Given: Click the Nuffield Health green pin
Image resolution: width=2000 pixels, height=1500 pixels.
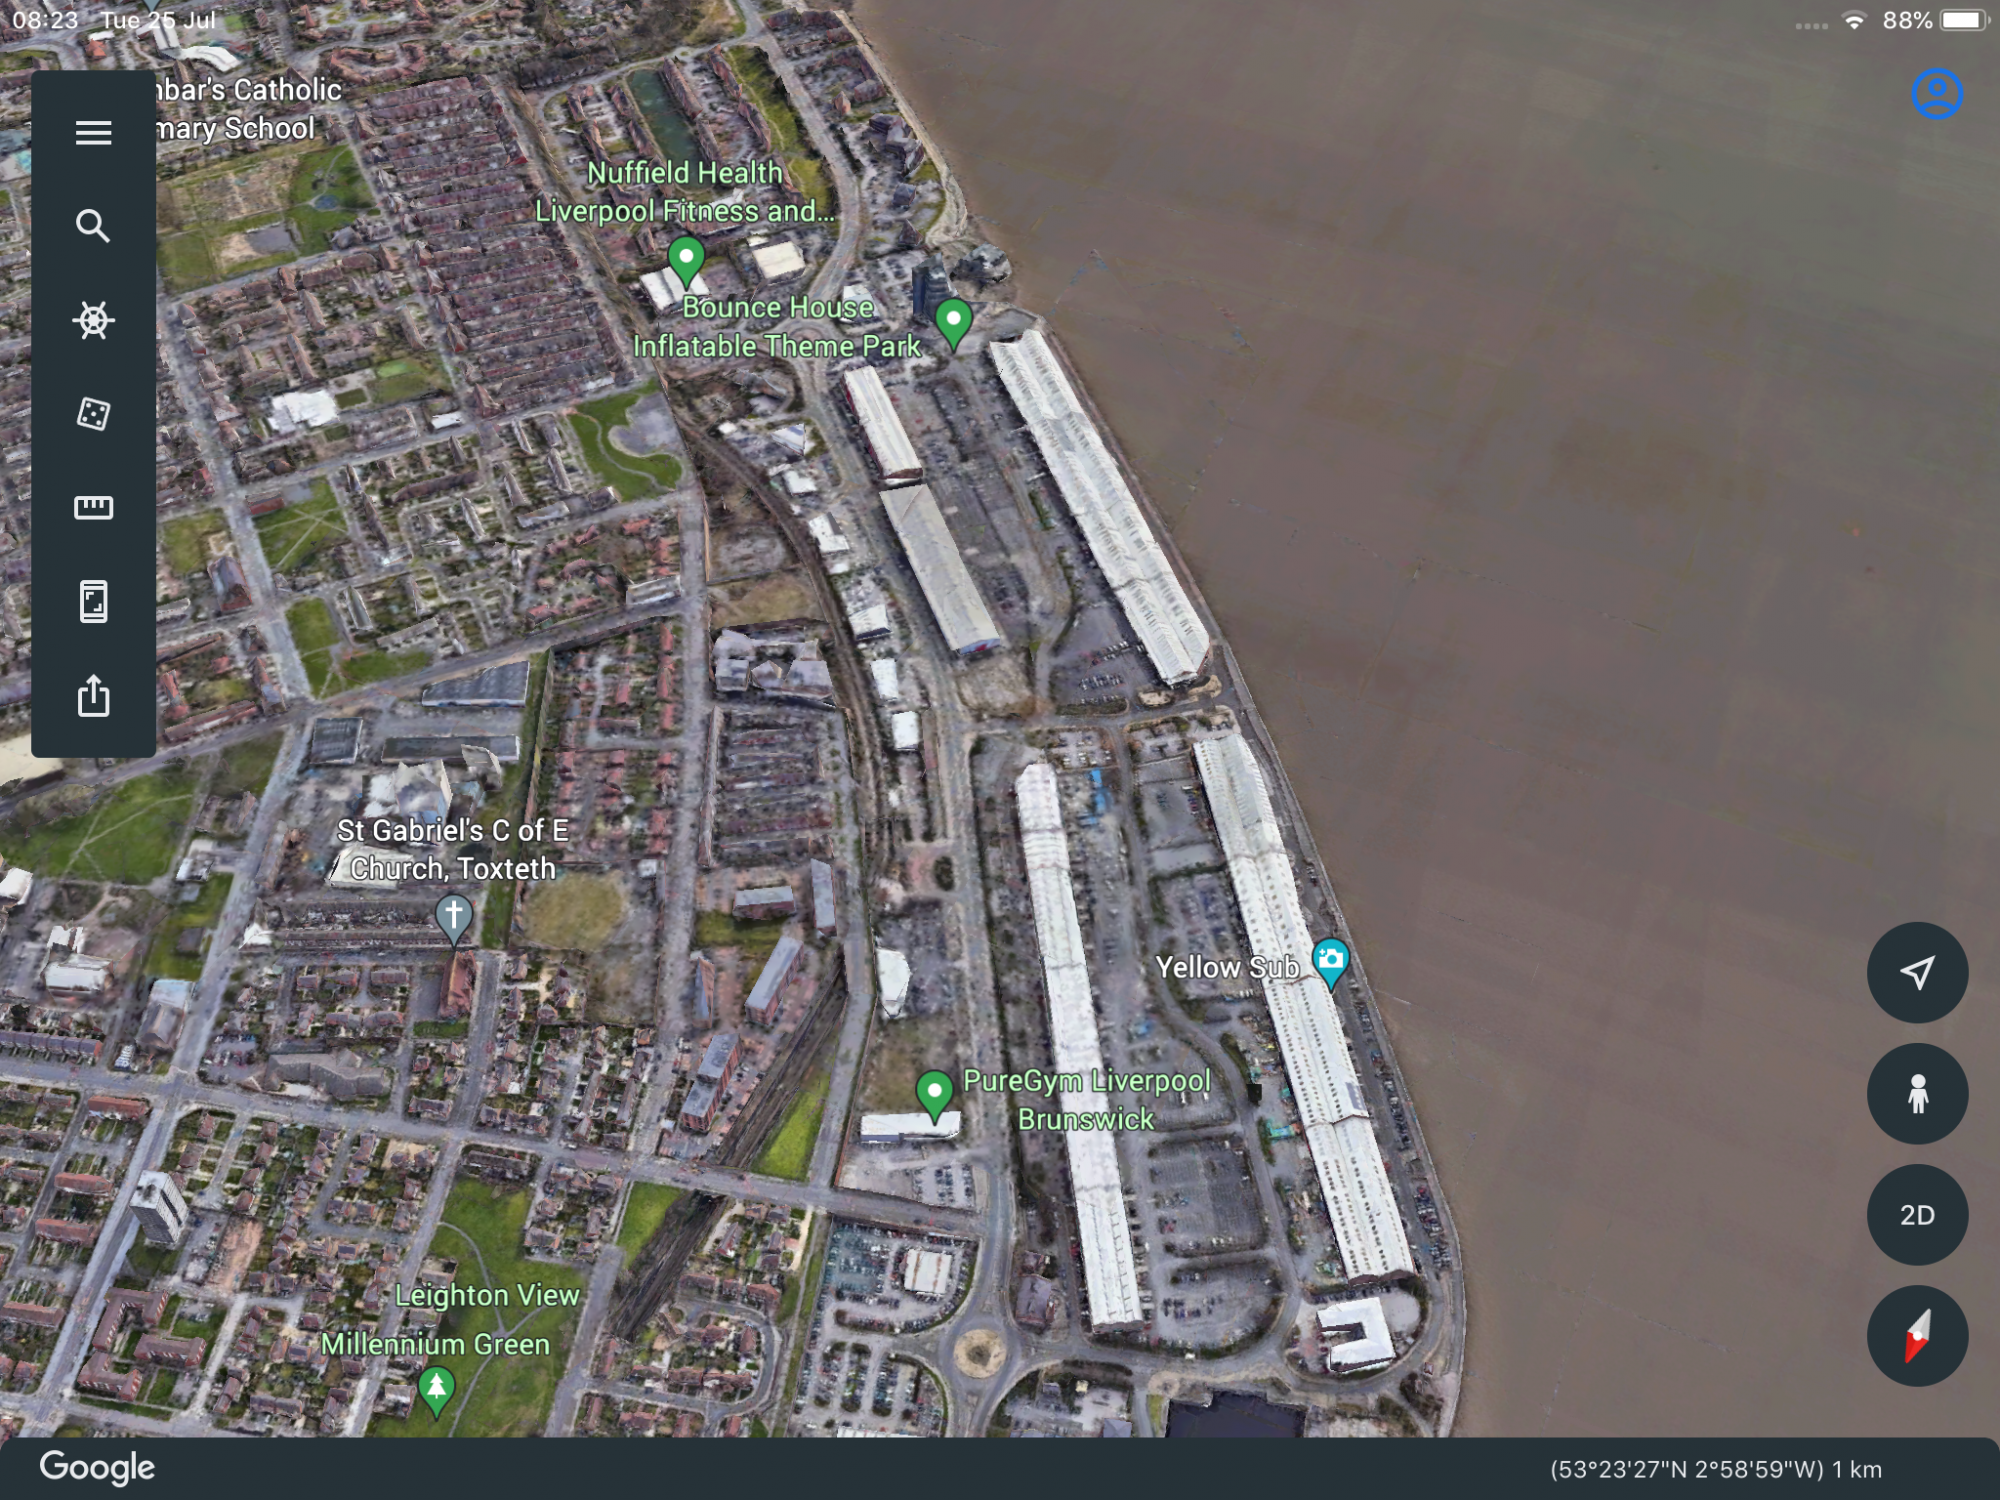Looking at the screenshot, I should tap(686, 262).
